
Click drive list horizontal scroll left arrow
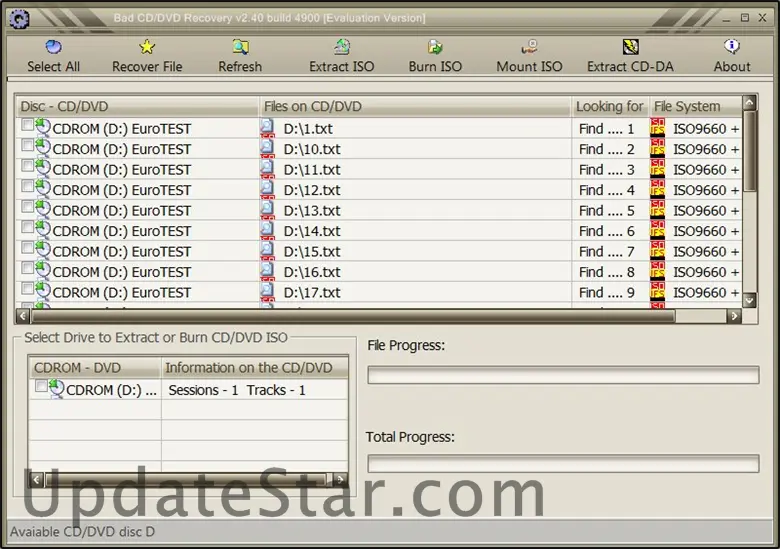[x=36, y=479]
